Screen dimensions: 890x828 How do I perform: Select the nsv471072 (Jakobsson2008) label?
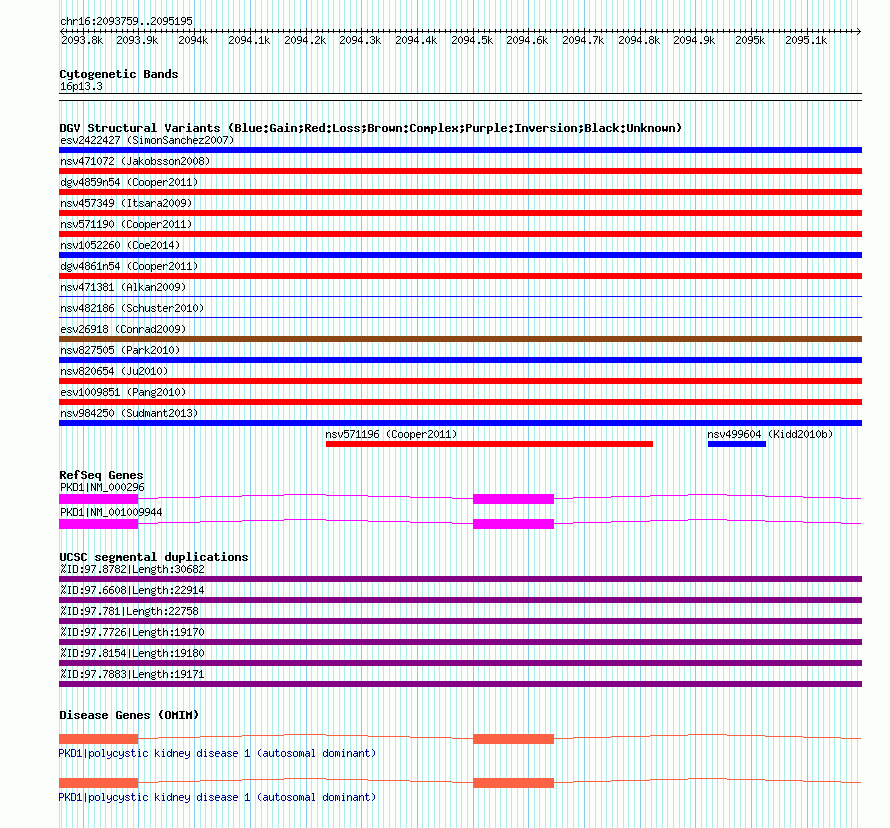[135, 161]
